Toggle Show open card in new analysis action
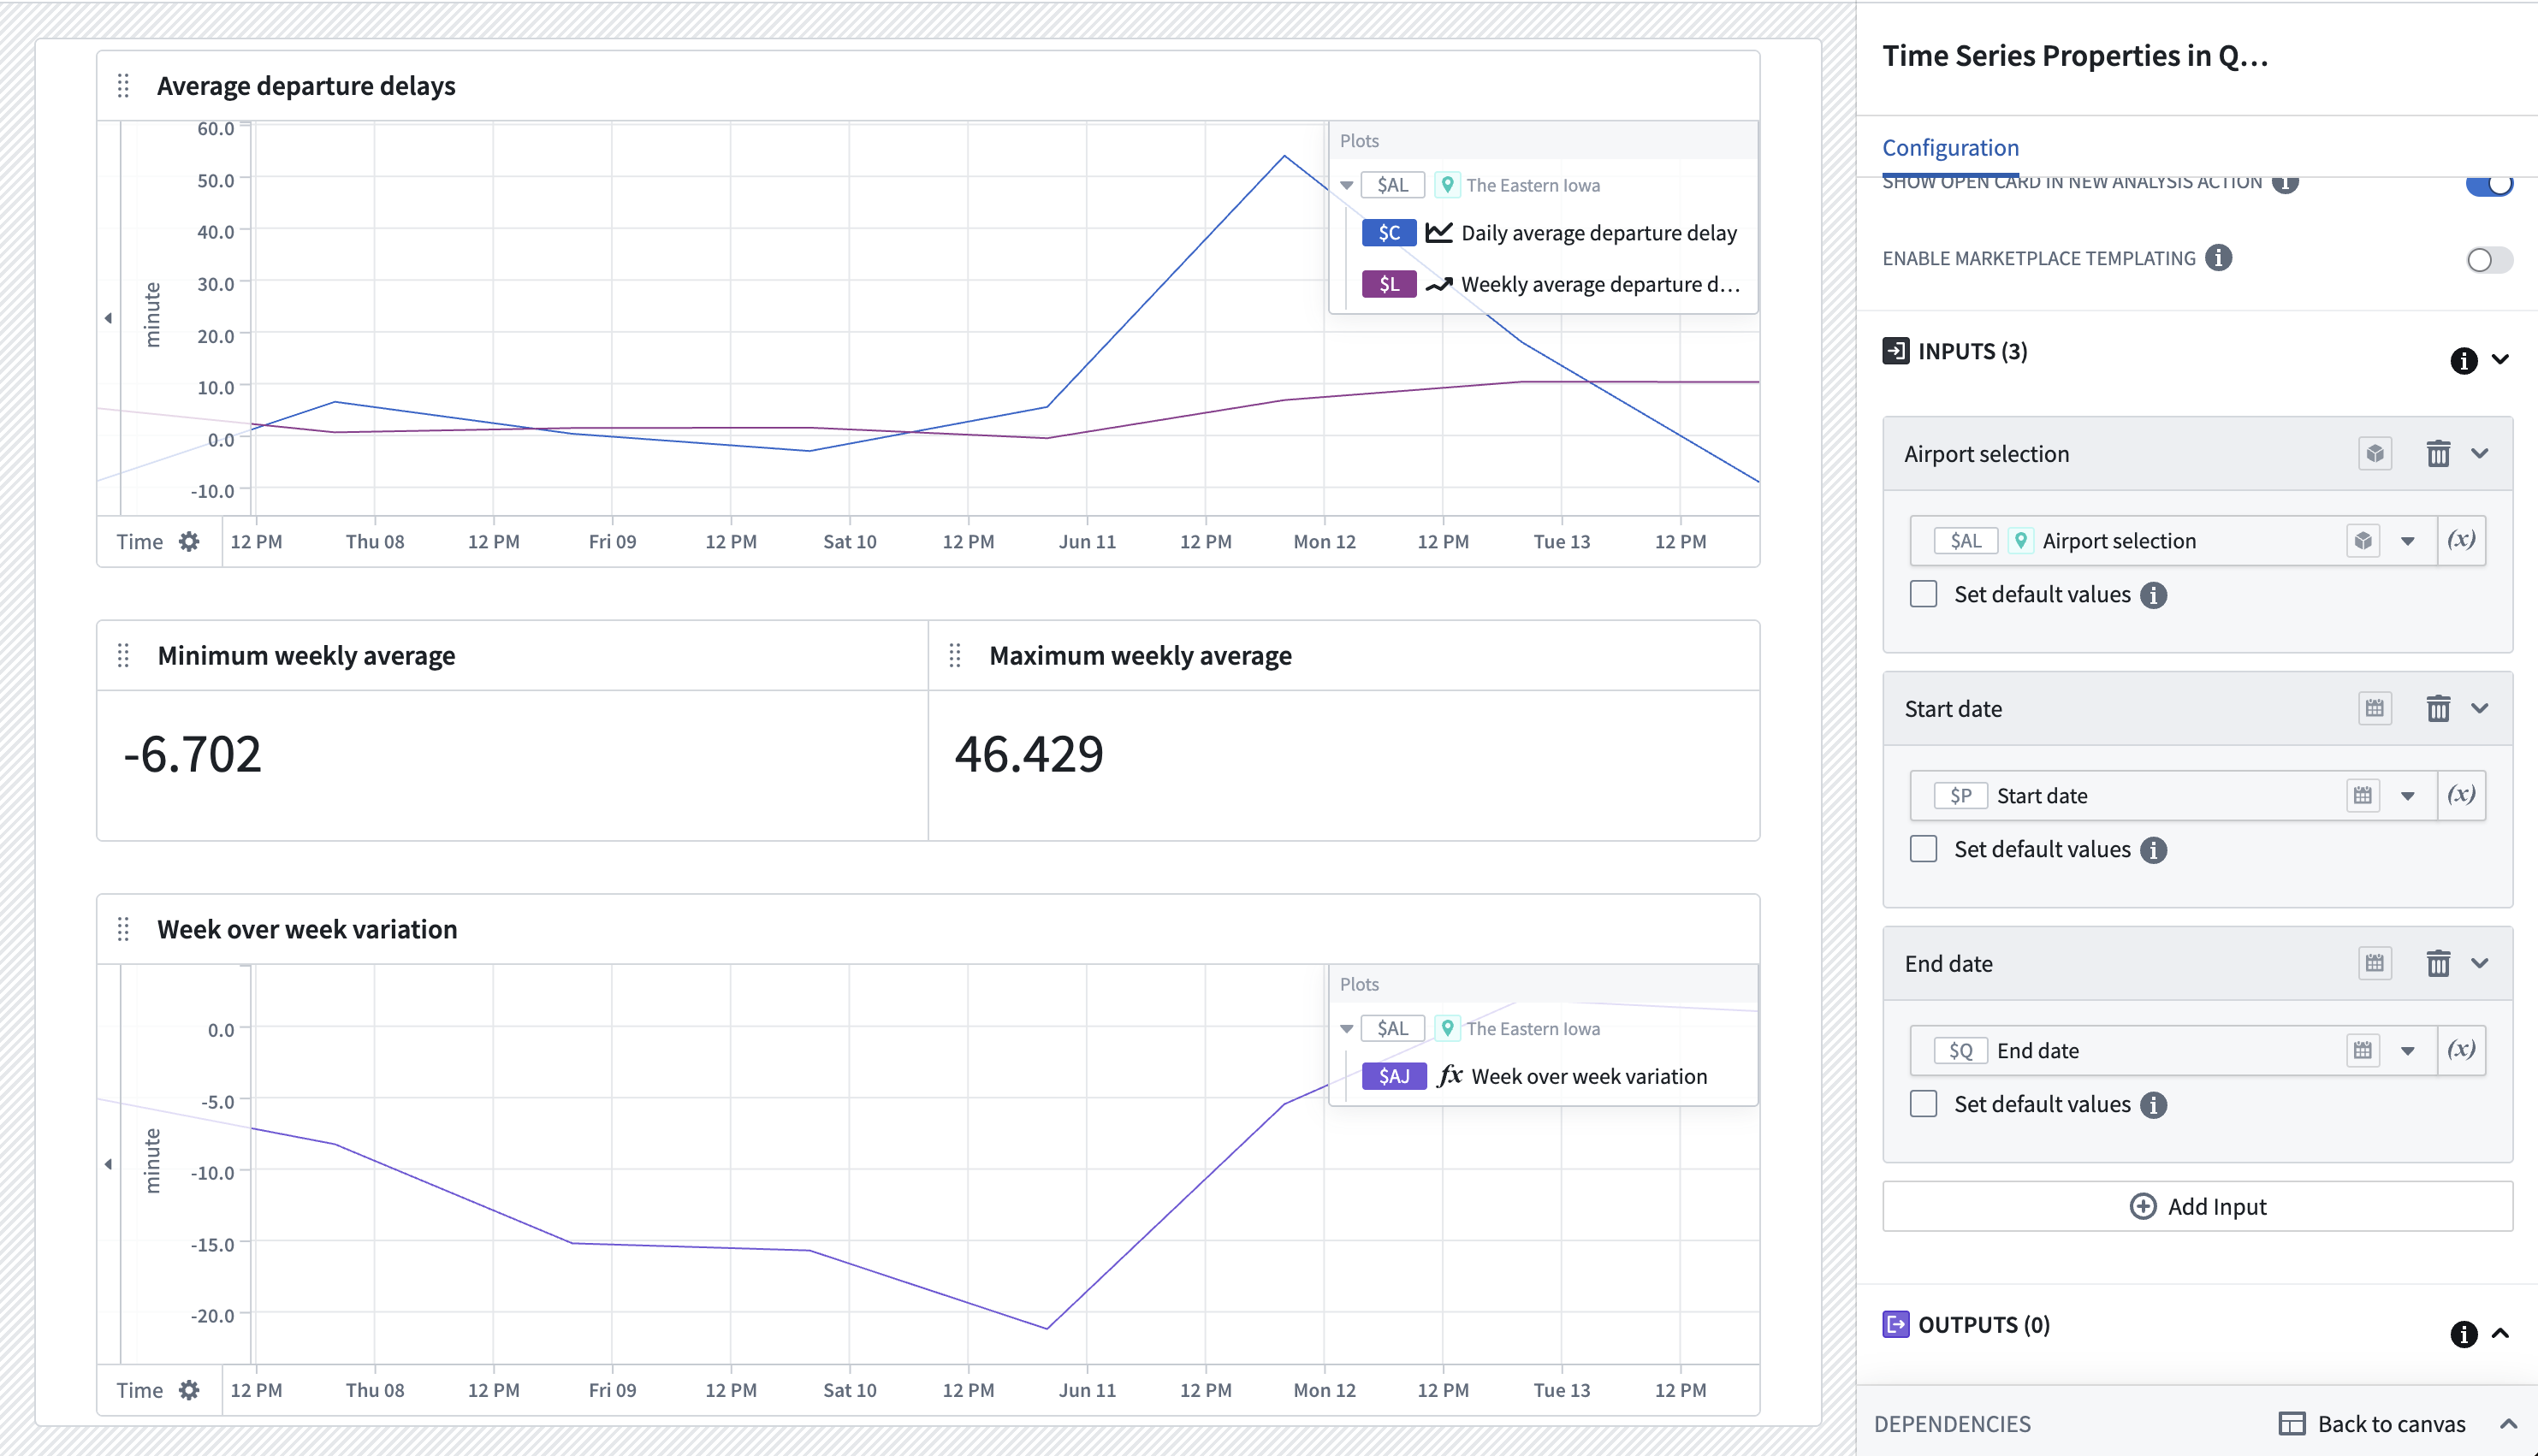2538x1456 pixels. pos(2489,185)
